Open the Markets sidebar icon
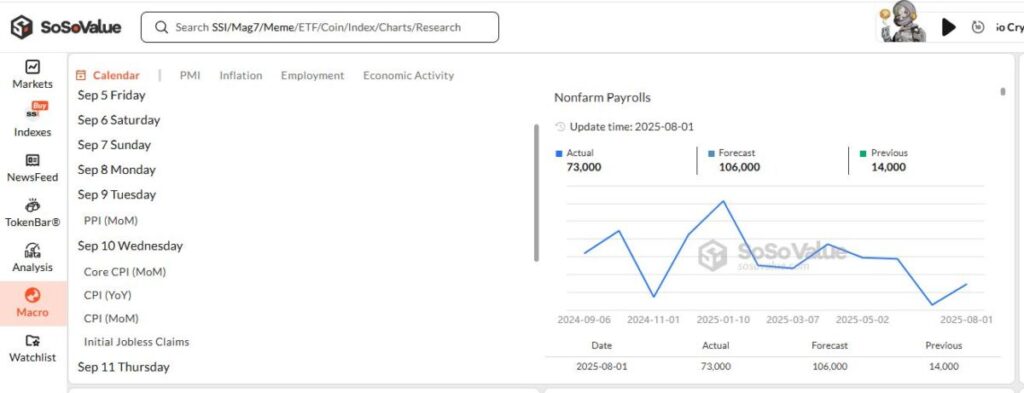Viewport: 1024px width, 393px height. point(33,67)
